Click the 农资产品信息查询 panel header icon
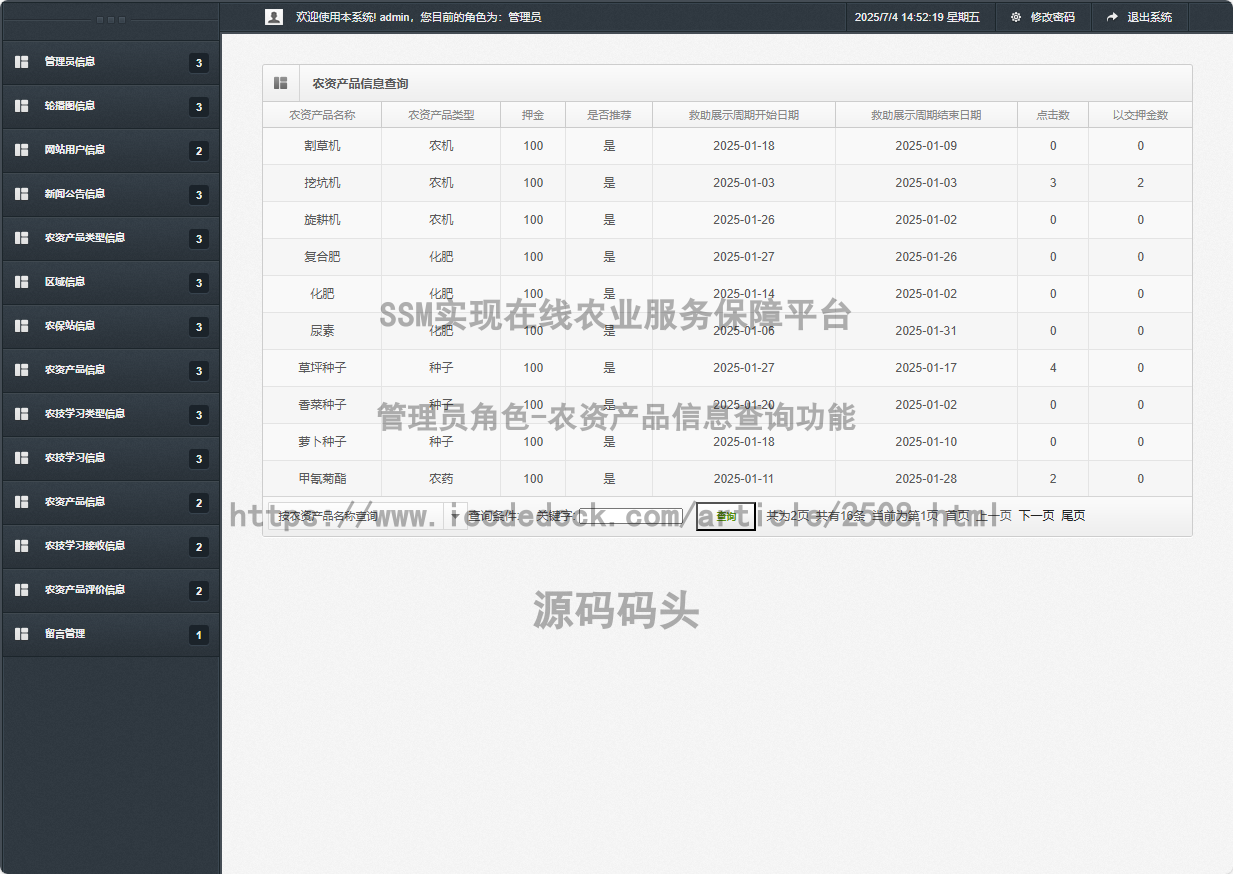1233x874 pixels. (281, 83)
